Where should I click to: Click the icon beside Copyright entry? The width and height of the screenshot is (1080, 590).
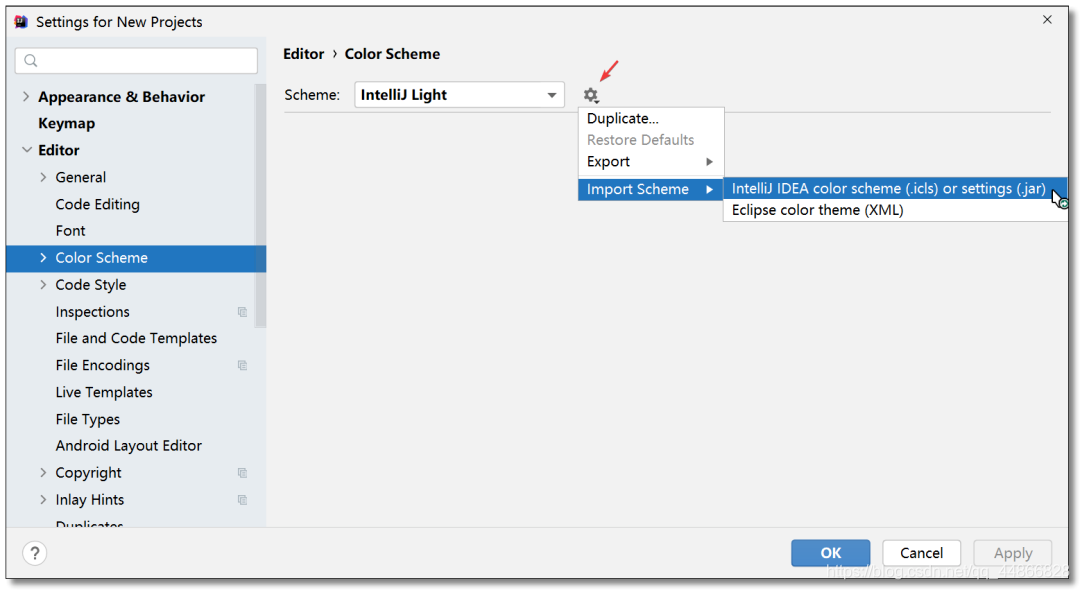point(242,472)
